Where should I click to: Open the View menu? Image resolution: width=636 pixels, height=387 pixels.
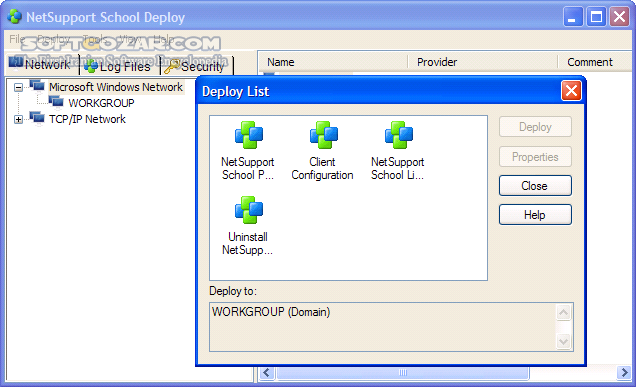click(130, 39)
